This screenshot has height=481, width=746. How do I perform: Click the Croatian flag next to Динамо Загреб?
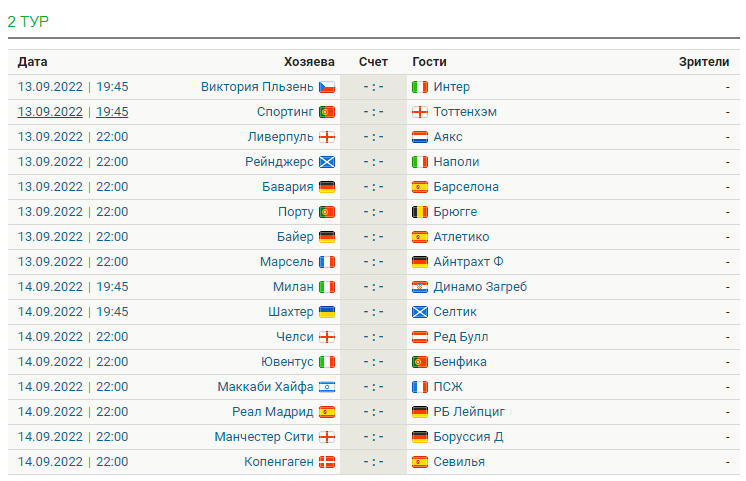click(x=420, y=287)
